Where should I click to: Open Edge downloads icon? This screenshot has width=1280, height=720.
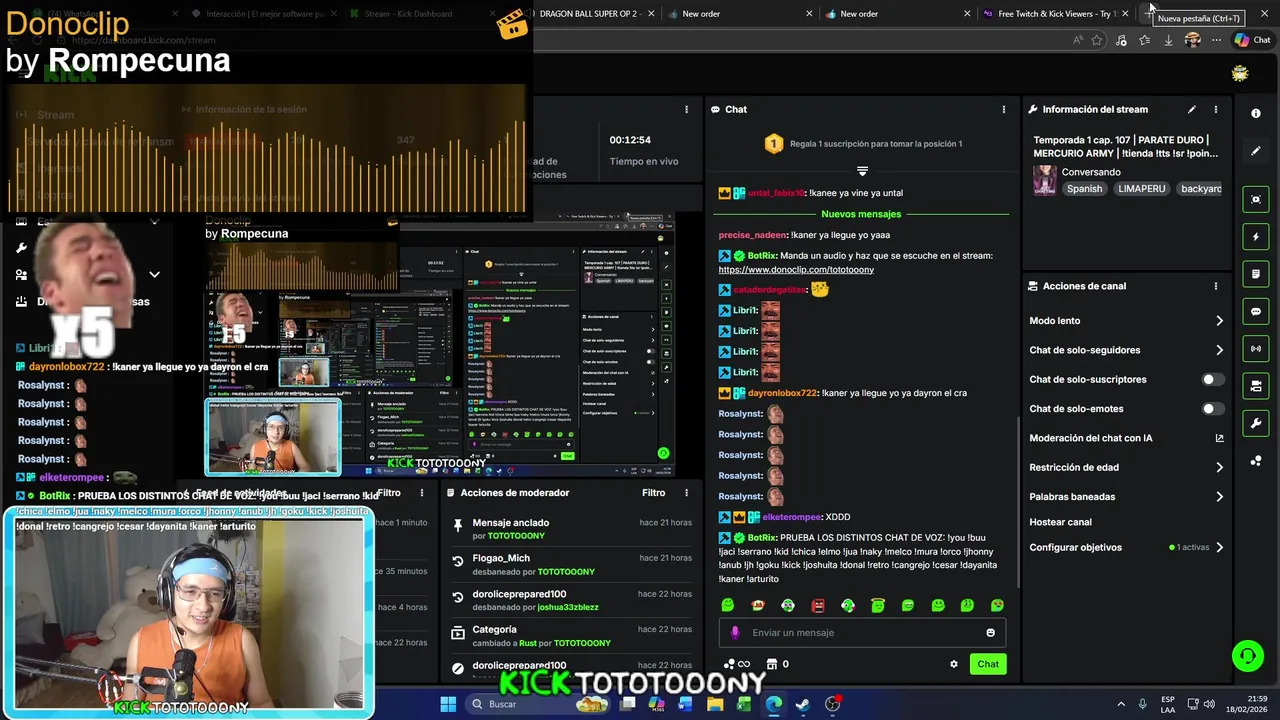tap(1168, 40)
